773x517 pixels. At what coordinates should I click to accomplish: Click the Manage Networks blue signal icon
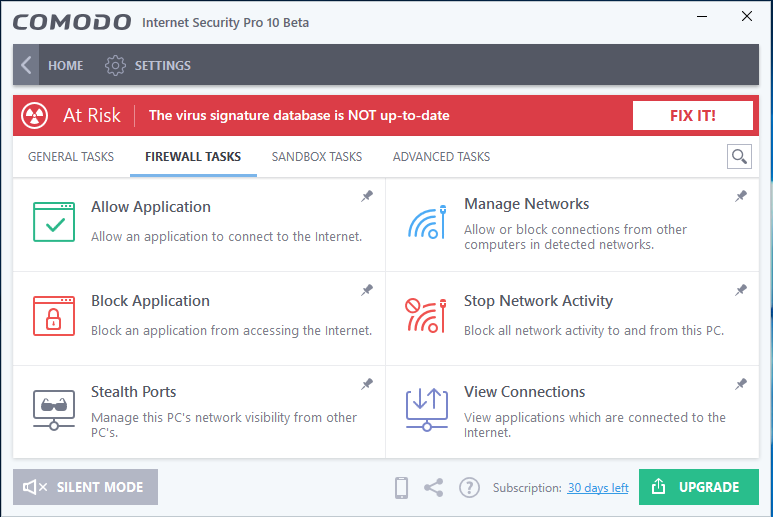tap(427, 221)
